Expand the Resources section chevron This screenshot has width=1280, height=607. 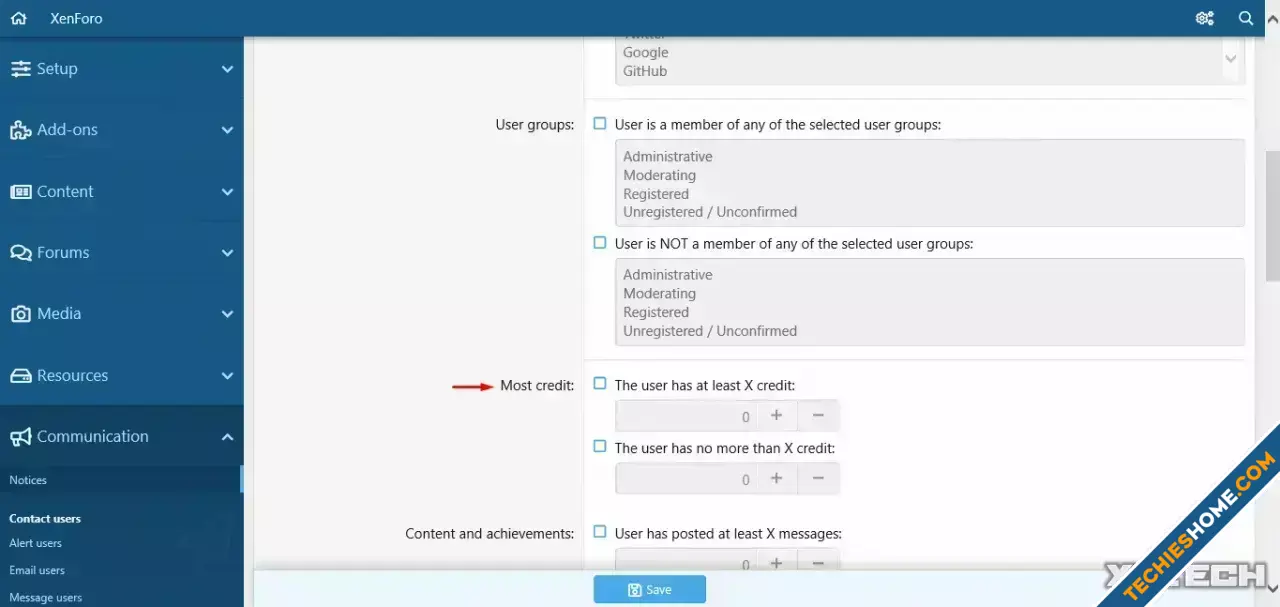(x=227, y=376)
